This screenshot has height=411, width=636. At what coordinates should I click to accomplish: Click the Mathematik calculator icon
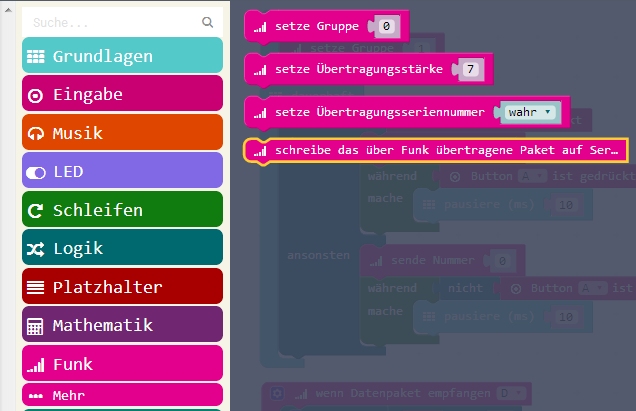click(36, 326)
